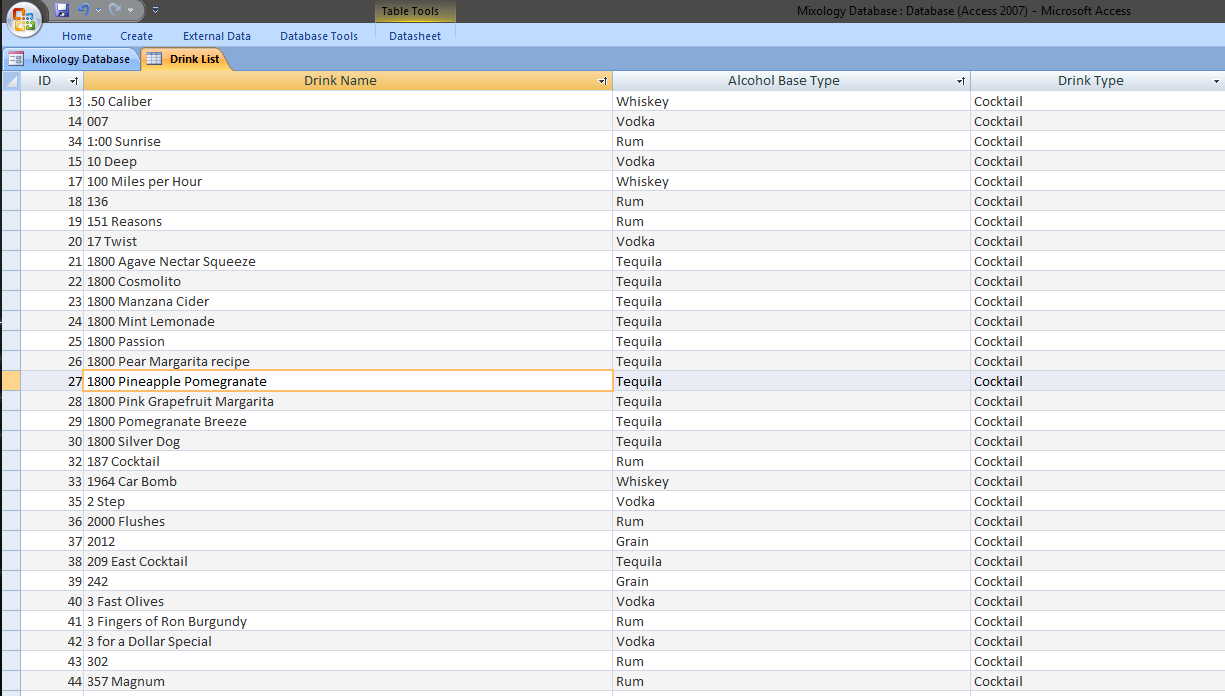Click the Drink Name cell "1964 Car Bomb"
Screen dimensions: 1225x696
[x=132, y=481]
